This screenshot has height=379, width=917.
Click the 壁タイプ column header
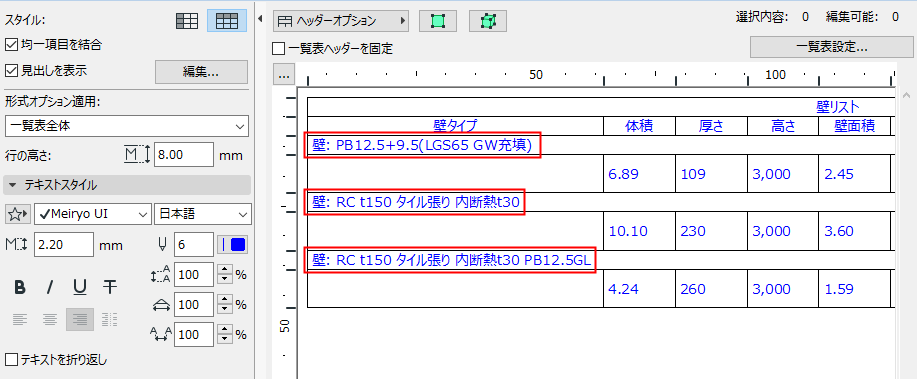(x=455, y=126)
